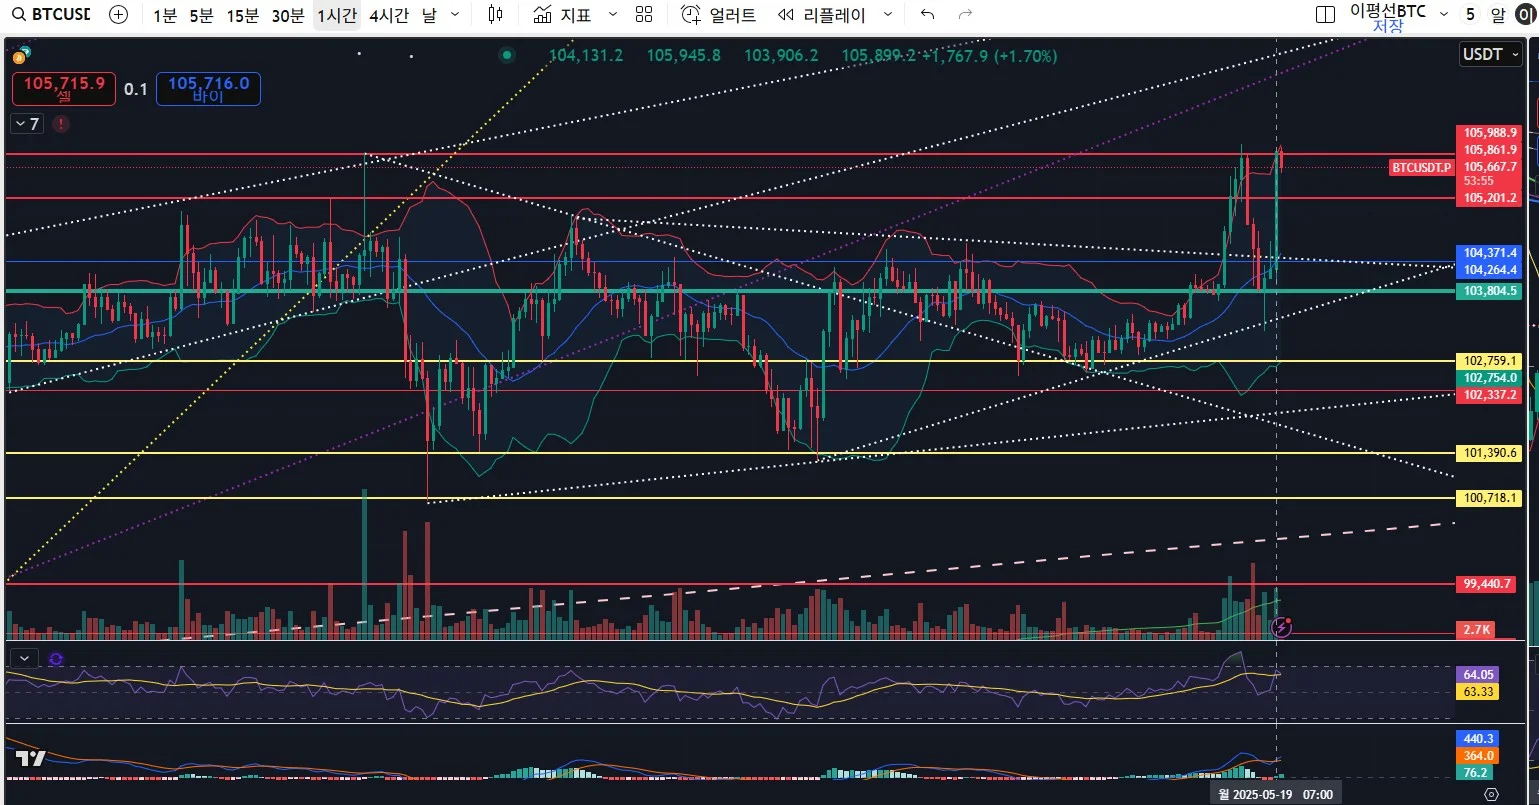The width and height of the screenshot is (1539, 805).
Task: Click the 이평선BTC layout name
Action: 1388,11
